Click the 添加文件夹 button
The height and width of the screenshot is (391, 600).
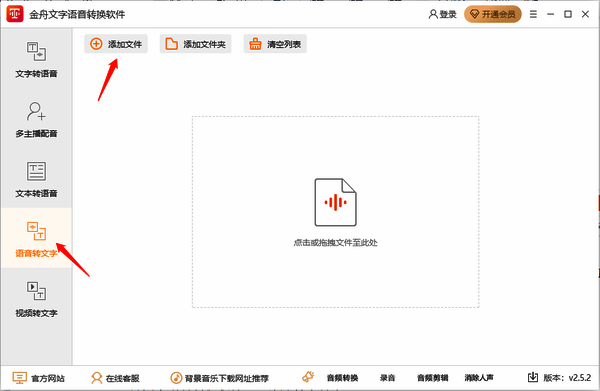[x=196, y=44]
